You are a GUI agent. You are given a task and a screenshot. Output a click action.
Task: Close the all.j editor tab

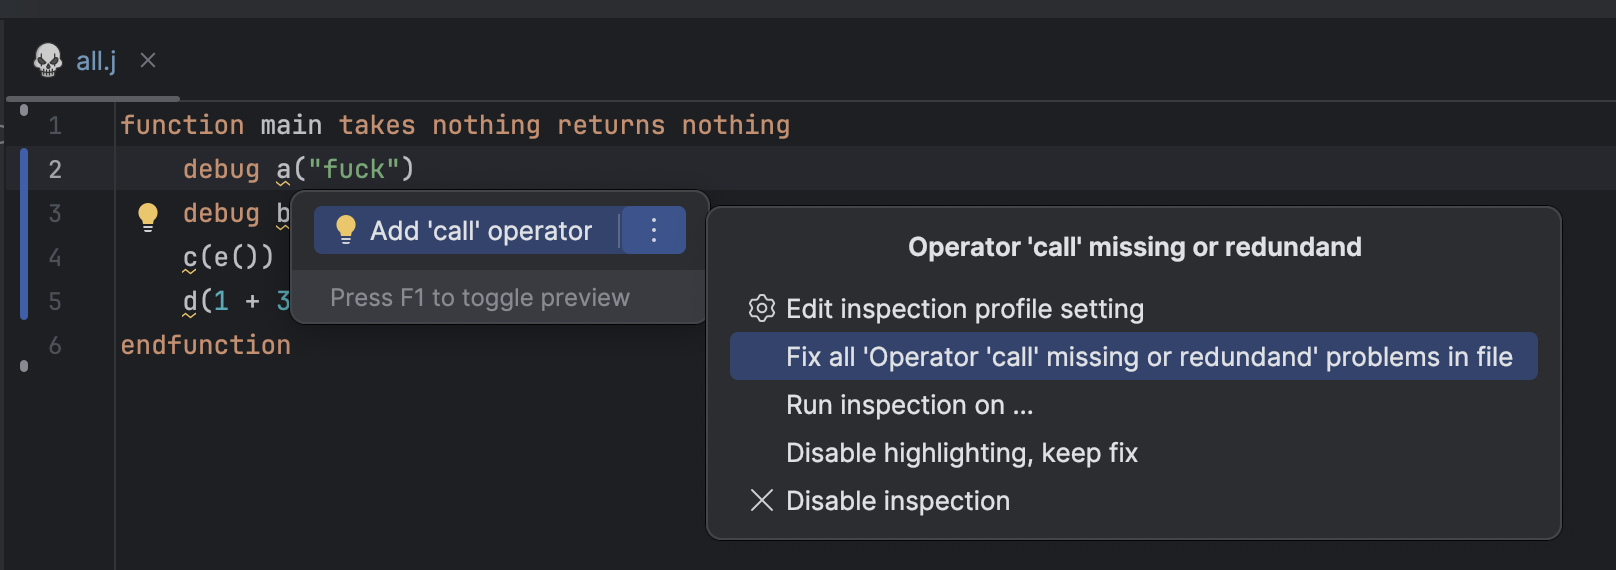click(x=148, y=60)
